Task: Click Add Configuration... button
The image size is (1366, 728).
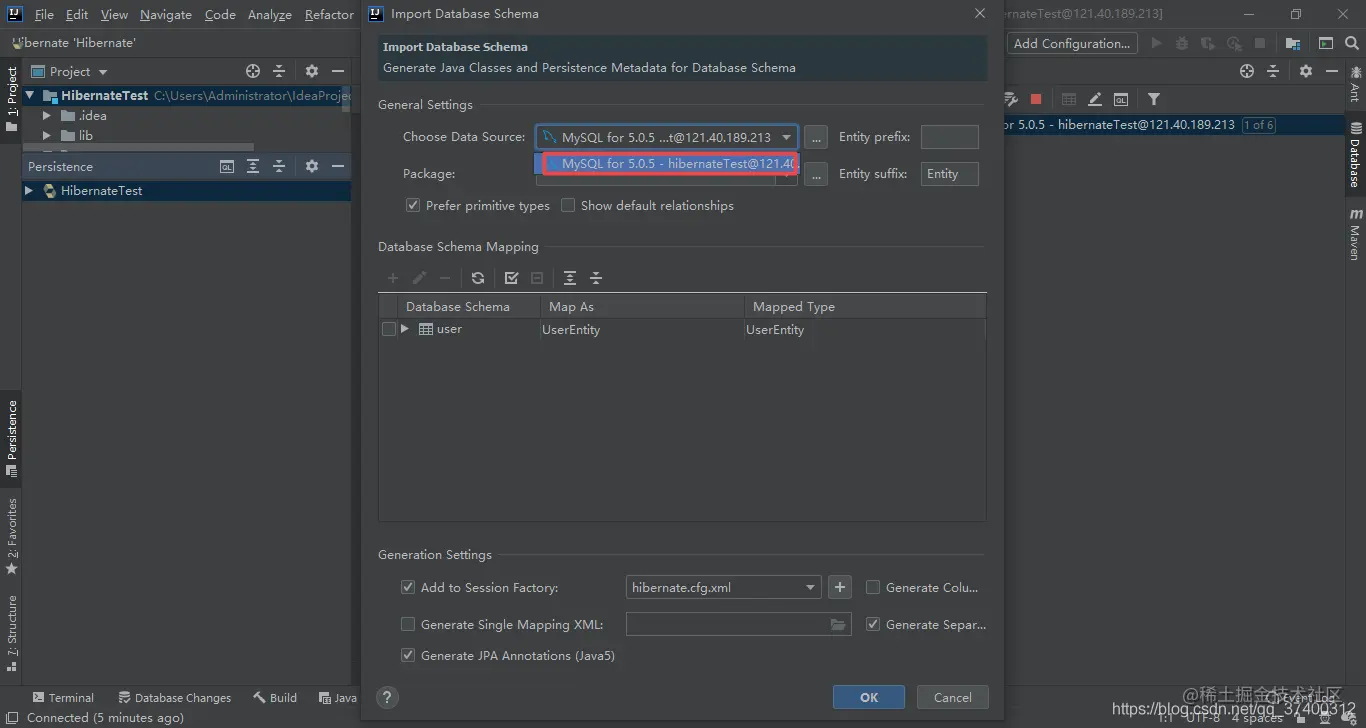Action: [x=1071, y=43]
